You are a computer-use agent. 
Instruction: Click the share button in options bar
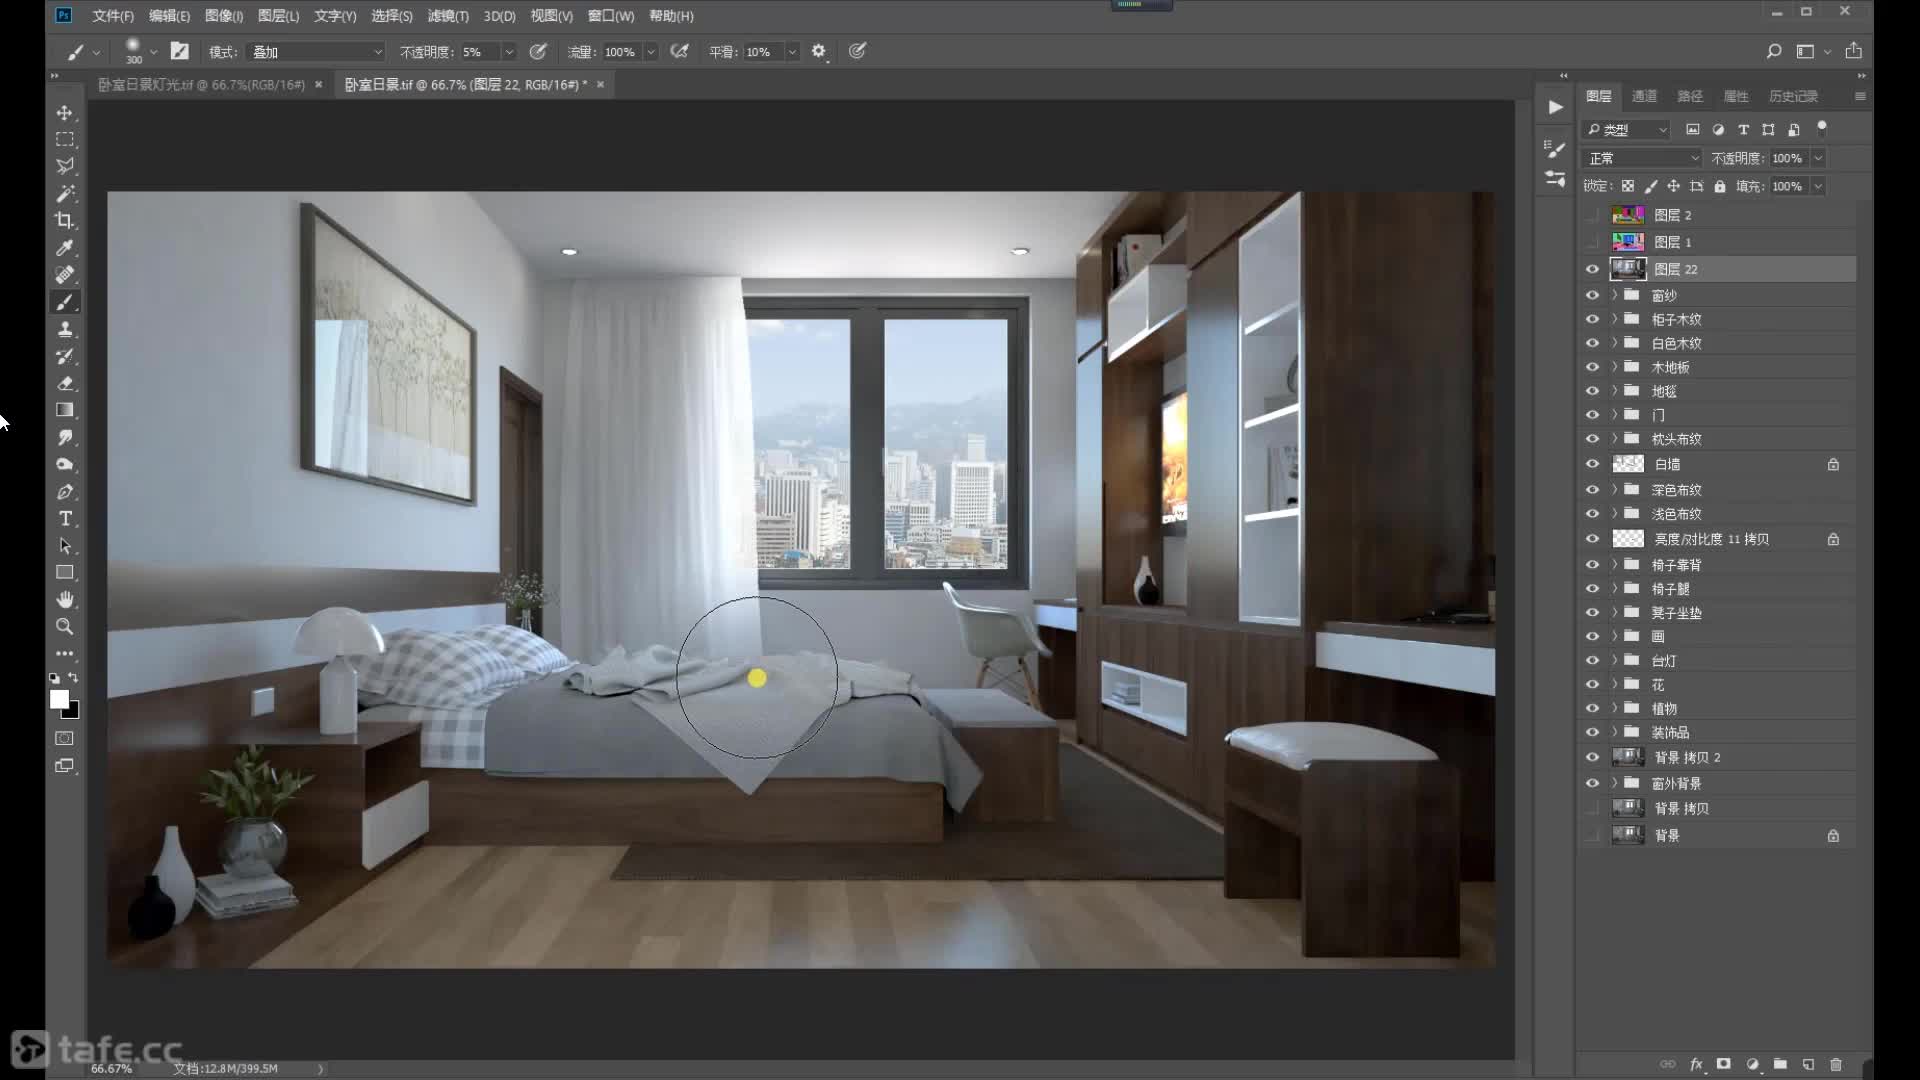pos(1853,51)
